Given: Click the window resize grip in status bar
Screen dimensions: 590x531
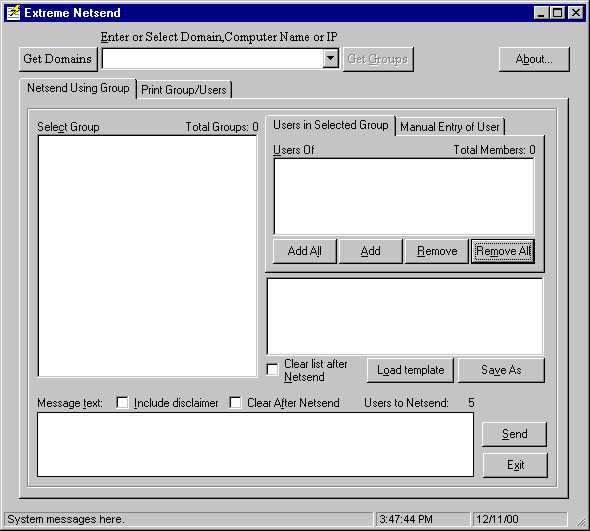Looking at the screenshot, I should (581, 521).
